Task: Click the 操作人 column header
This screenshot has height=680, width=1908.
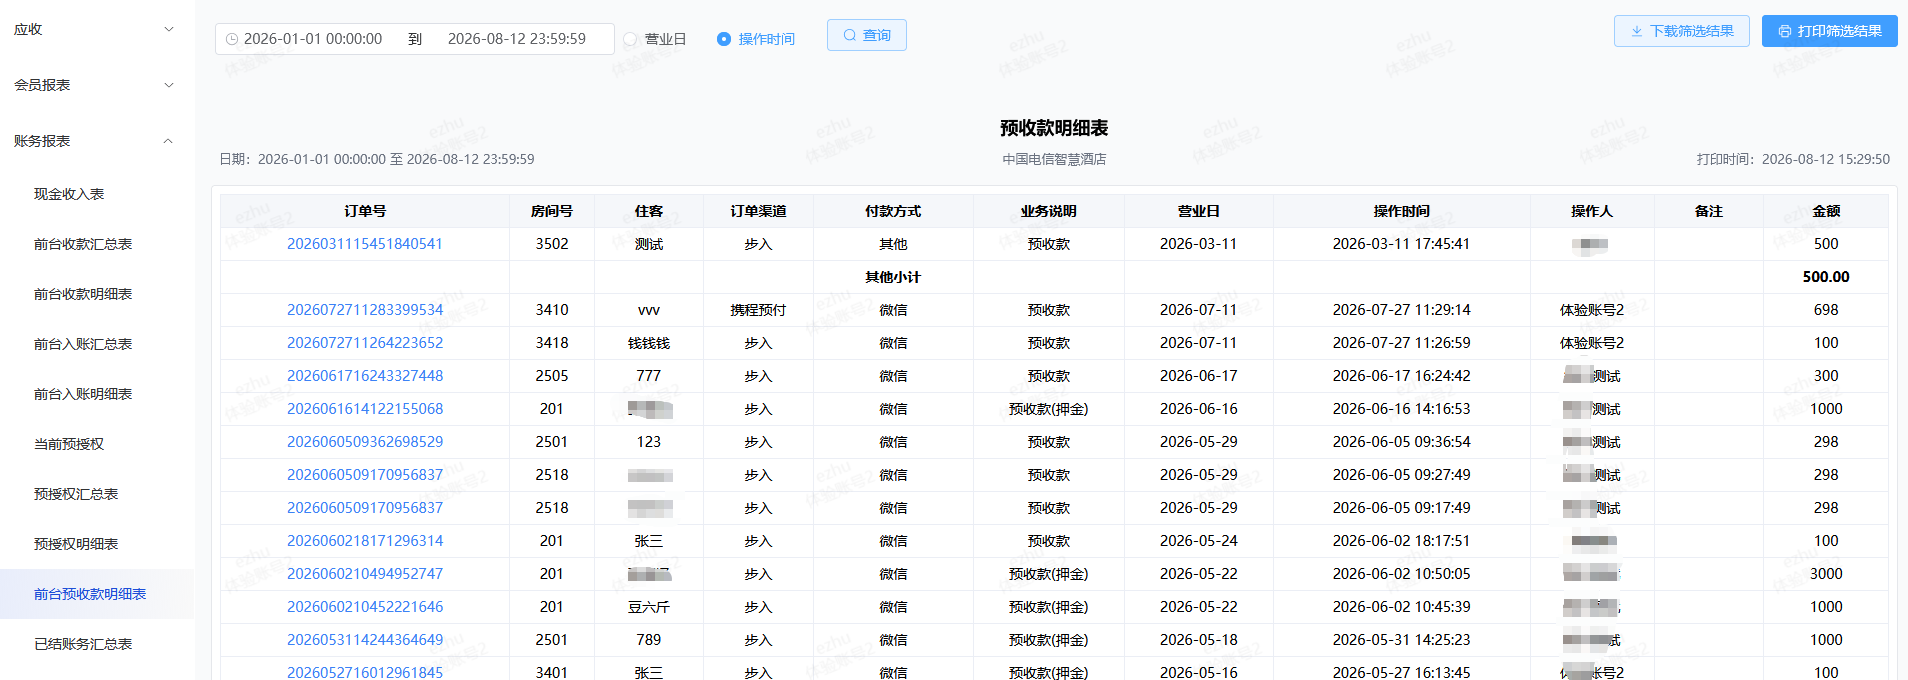Action: [1592, 211]
